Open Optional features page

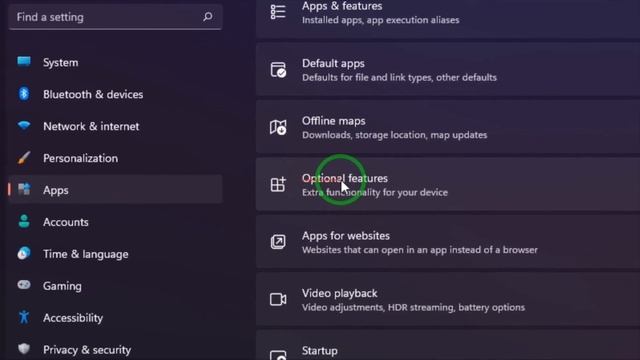click(x=448, y=184)
